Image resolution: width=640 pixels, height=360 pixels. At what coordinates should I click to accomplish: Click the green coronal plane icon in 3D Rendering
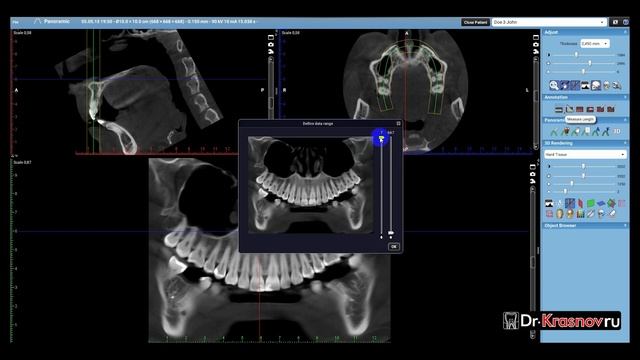591,203
